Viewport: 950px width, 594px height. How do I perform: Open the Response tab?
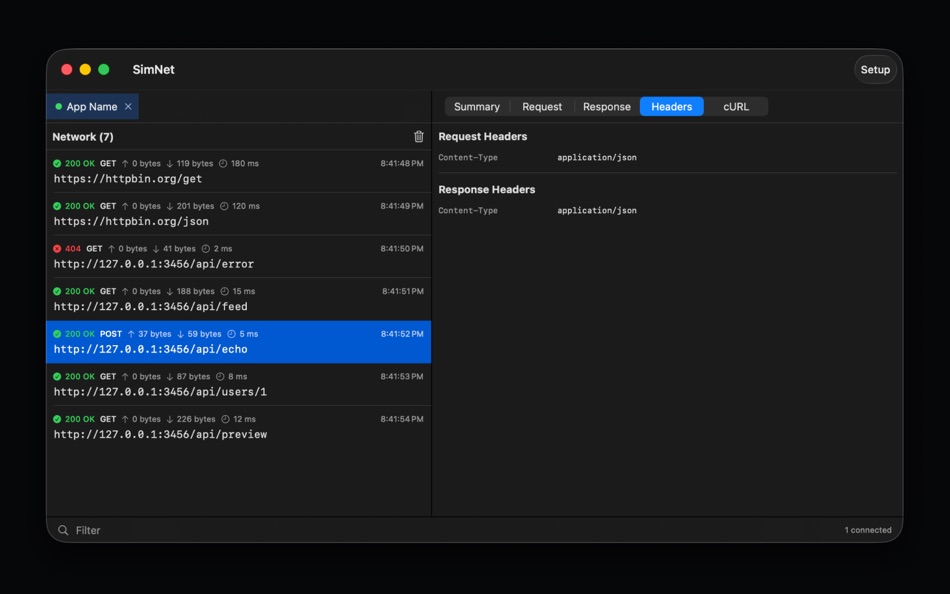pyautogui.click(x=606, y=106)
